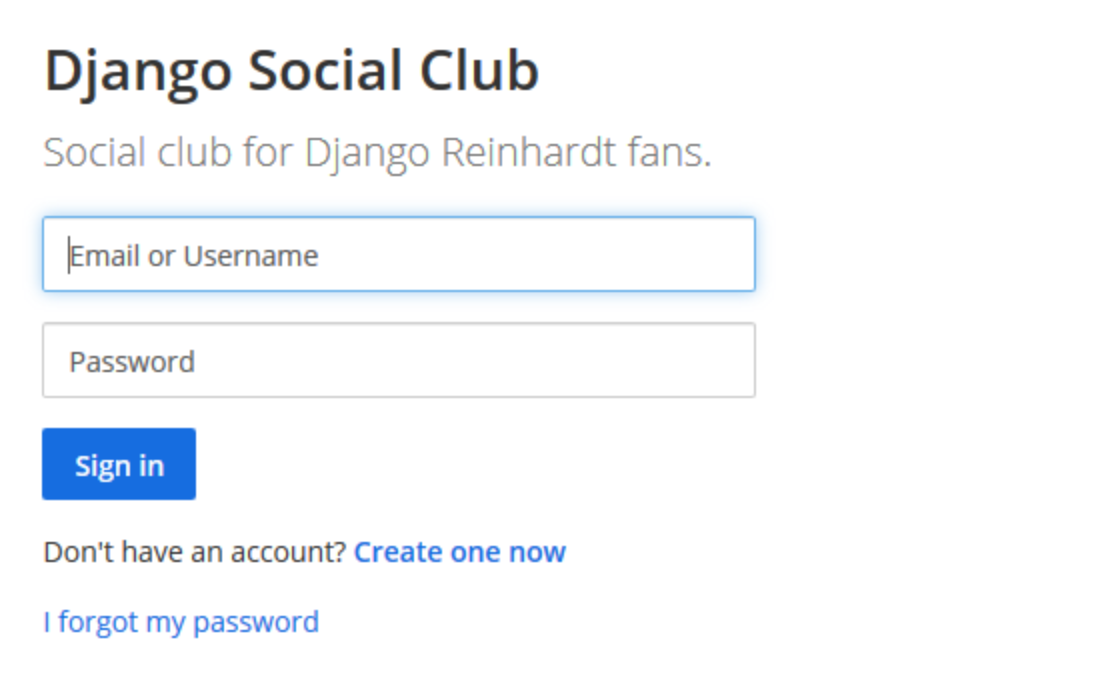
Task: Place cursor in the username textbox
Action: click(398, 255)
